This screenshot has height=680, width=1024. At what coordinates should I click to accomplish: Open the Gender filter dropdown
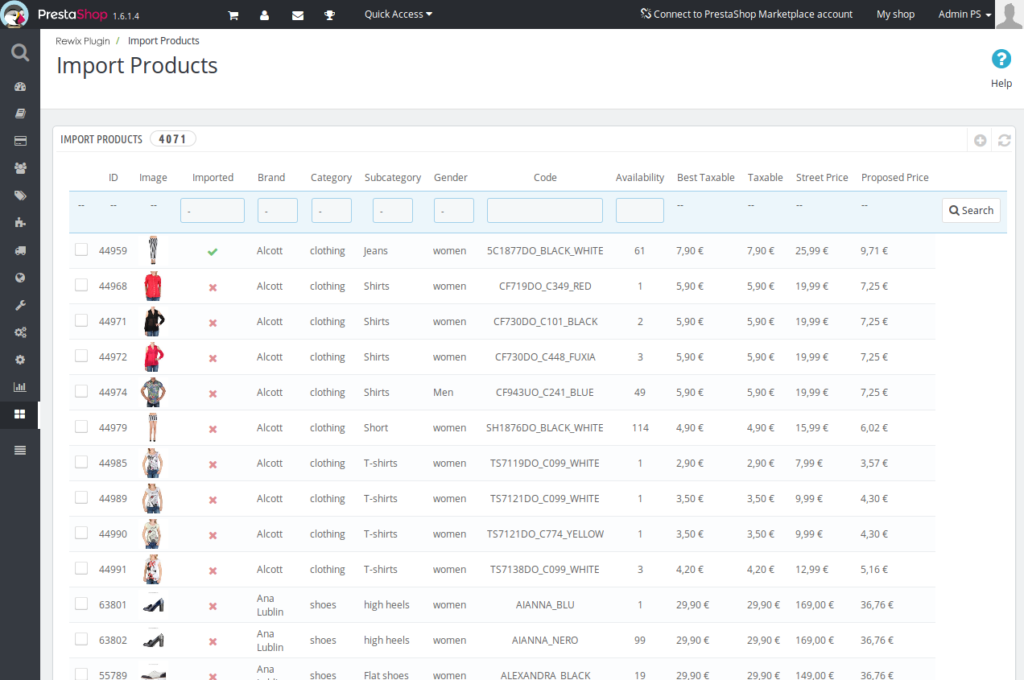(454, 210)
